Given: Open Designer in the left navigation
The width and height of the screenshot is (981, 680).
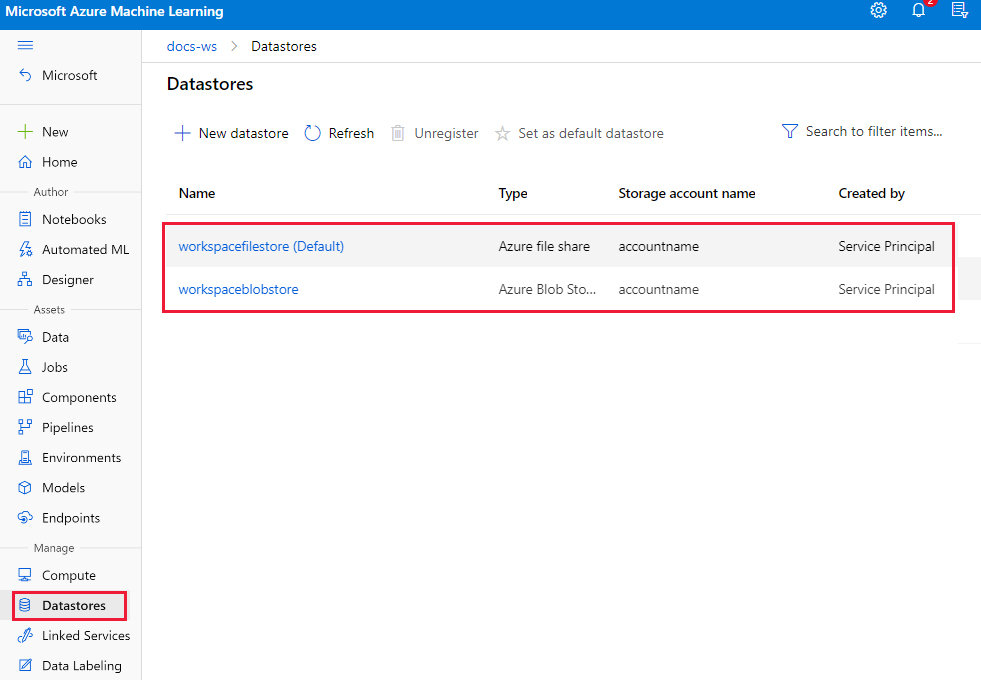Looking at the screenshot, I should coord(68,280).
